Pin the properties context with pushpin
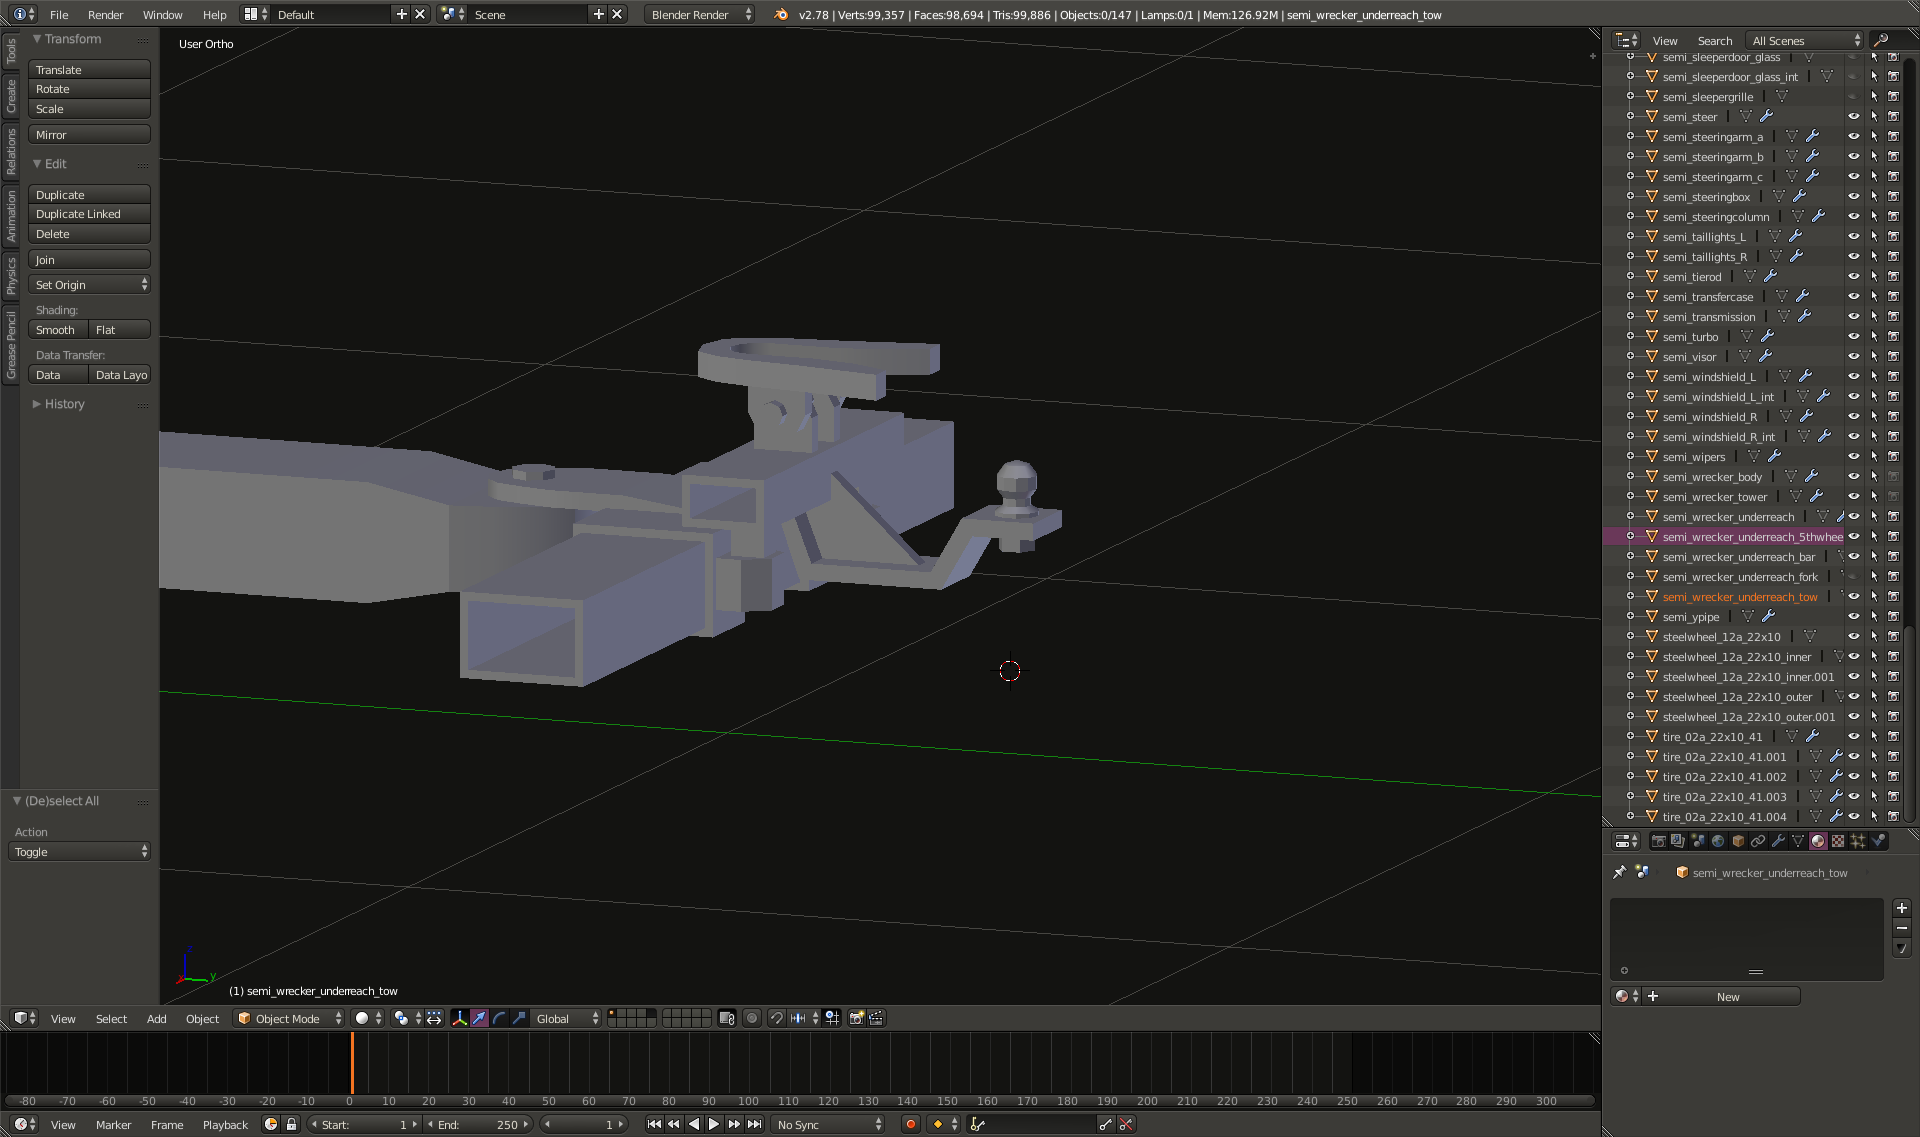The width and height of the screenshot is (1920, 1137). 1620,872
